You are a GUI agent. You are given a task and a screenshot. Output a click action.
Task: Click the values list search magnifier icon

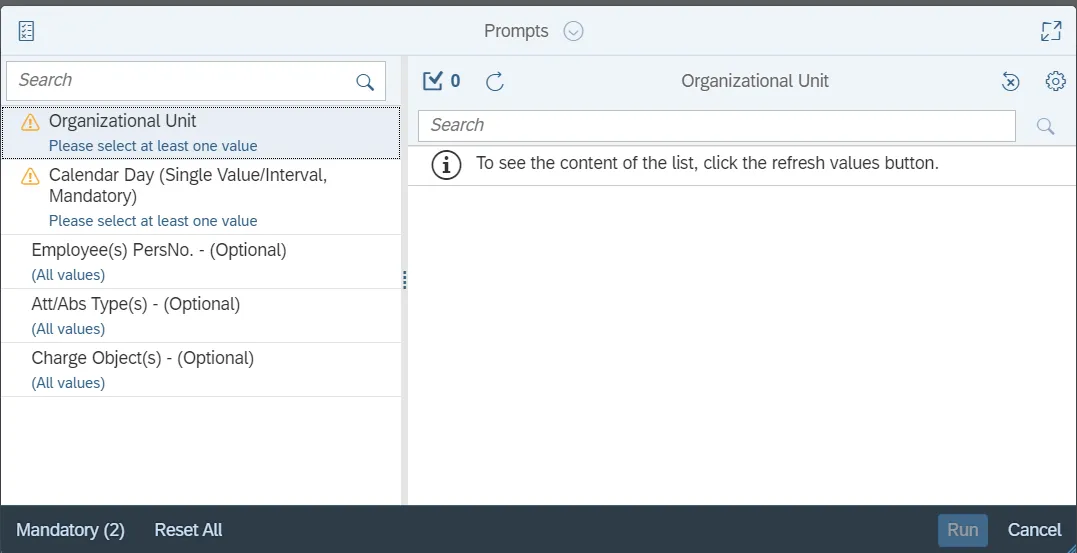pyautogui.click(x=1045, y=126)
